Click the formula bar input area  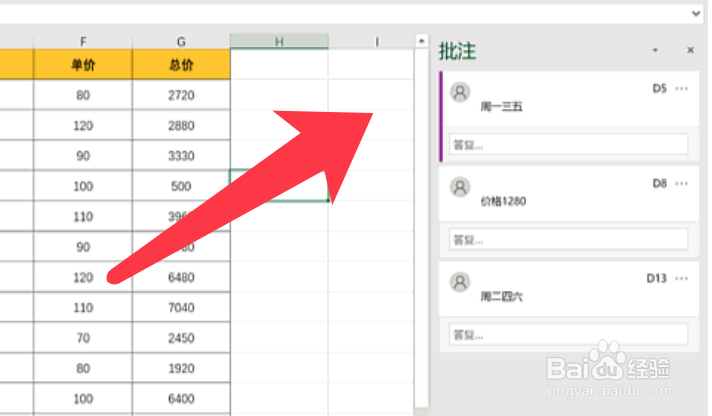(x=343, y=14)
